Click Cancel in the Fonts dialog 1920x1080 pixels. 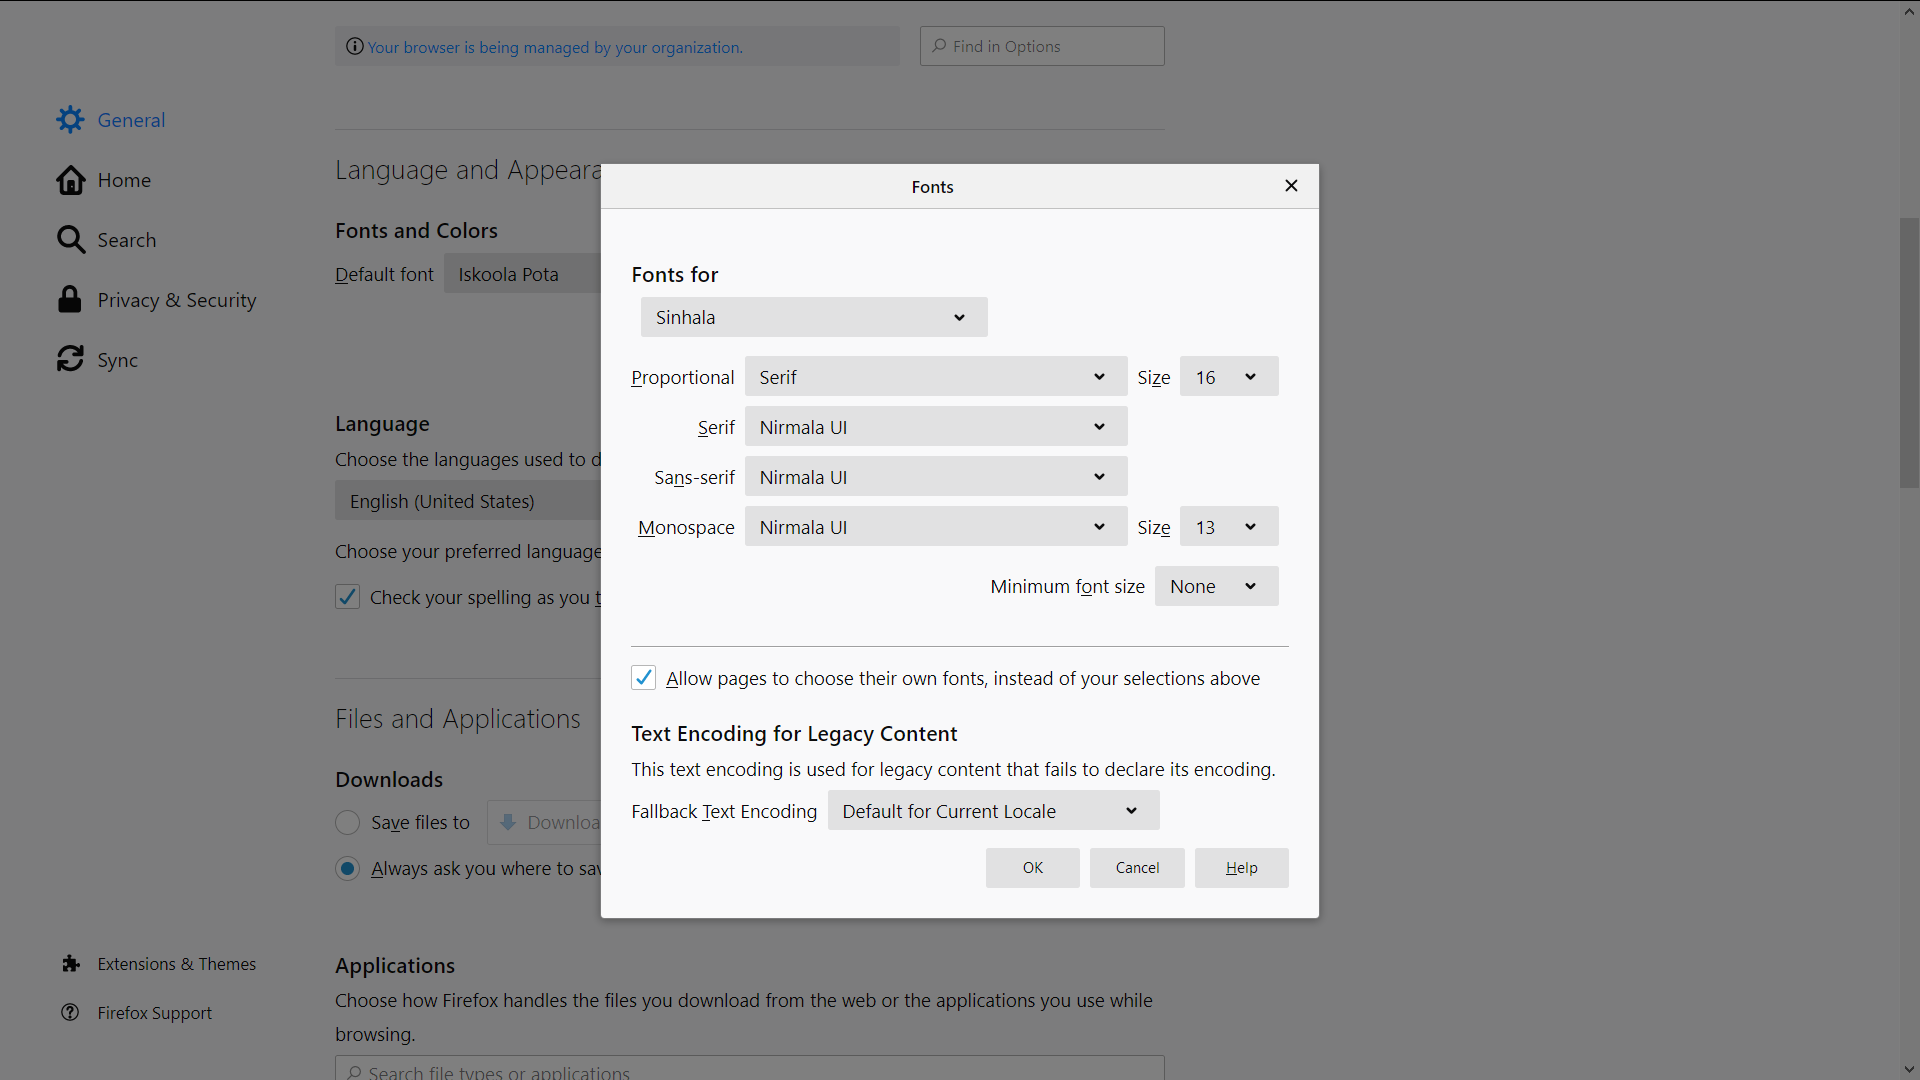[x=1137, y=868]
